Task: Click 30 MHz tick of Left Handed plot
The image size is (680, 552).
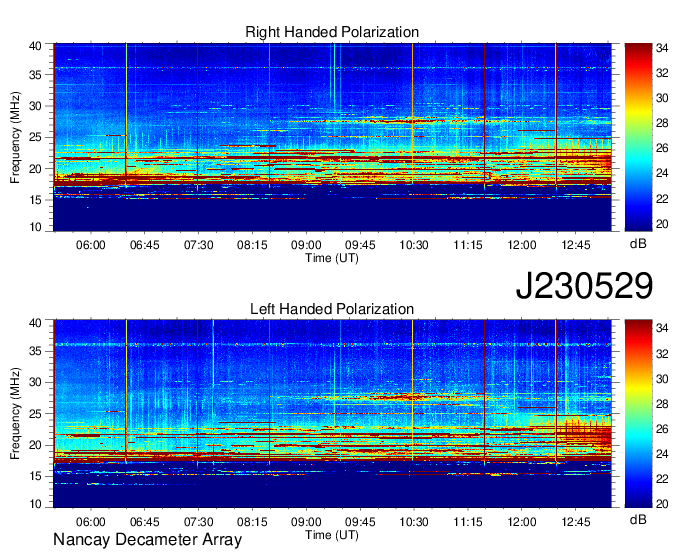Action: click(35, 382)
